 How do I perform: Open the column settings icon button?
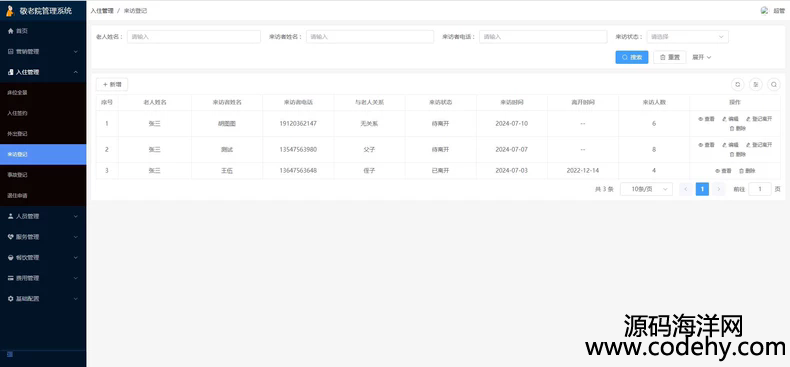tap(755, 85)
